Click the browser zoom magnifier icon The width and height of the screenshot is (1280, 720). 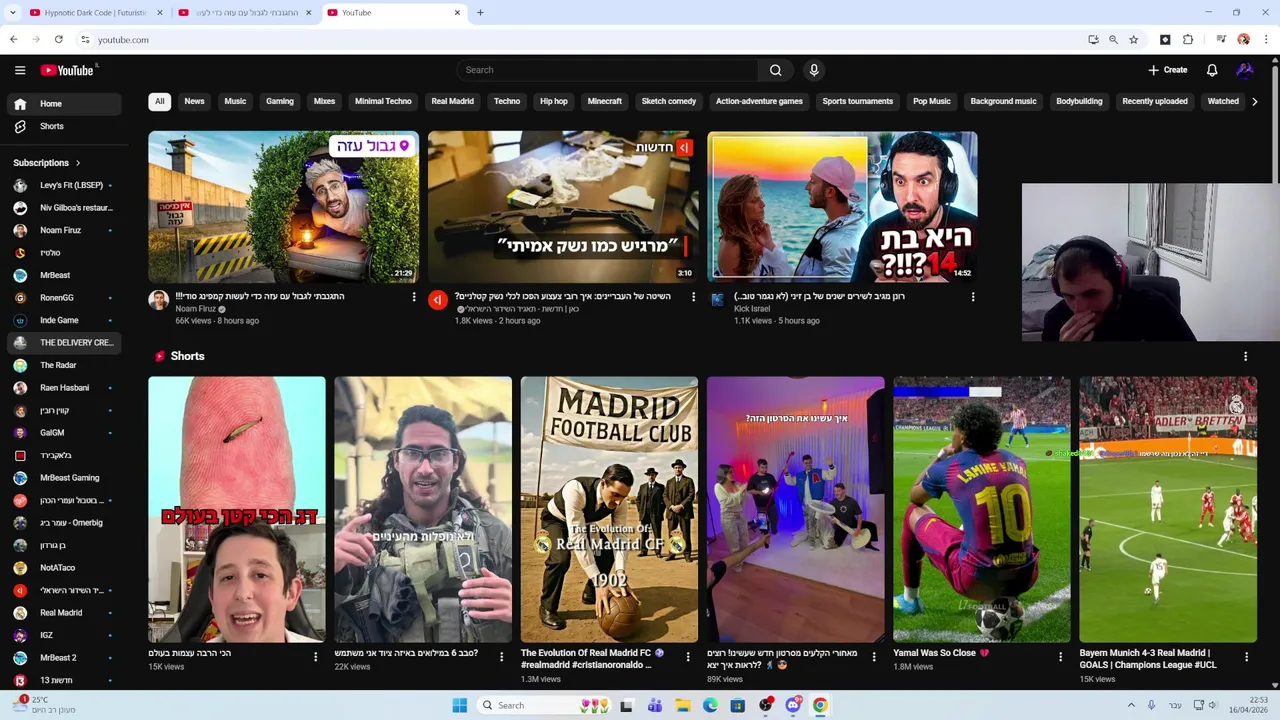[x=1113, y=40]
